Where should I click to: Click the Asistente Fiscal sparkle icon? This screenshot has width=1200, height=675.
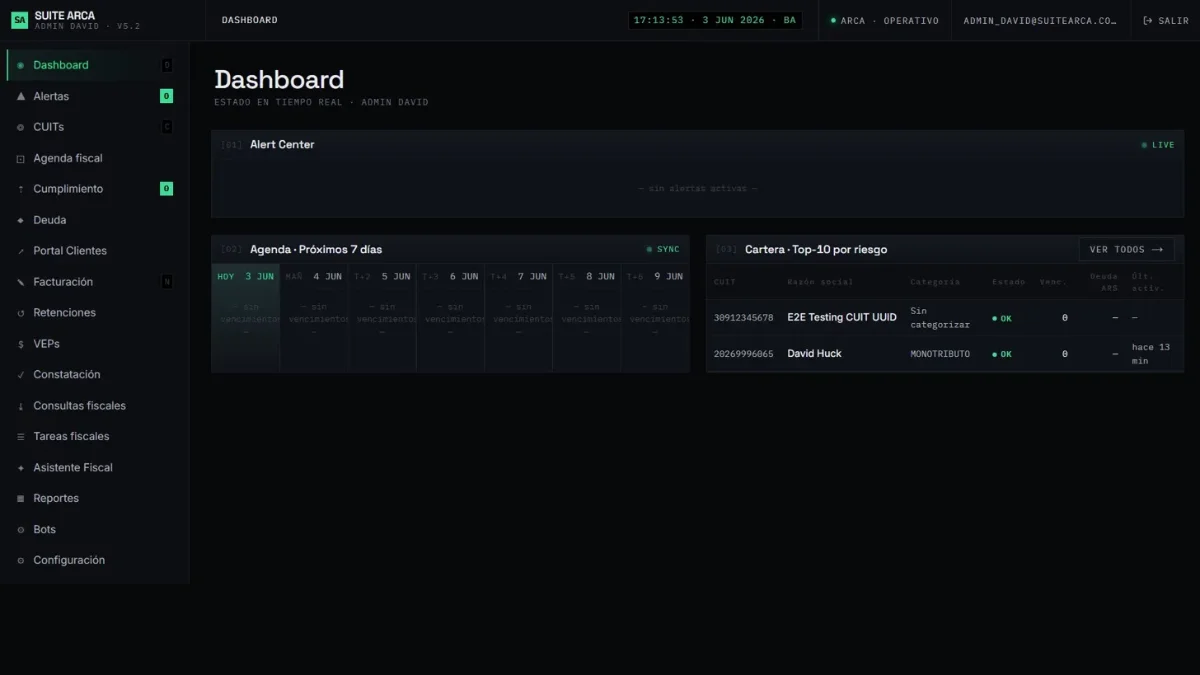(x=21, y=468)
